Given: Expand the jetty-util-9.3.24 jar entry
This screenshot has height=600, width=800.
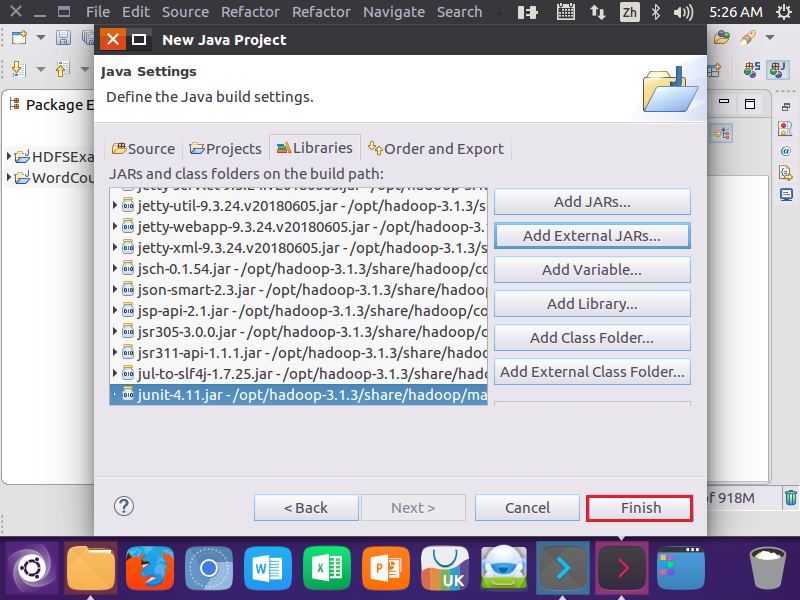Looking at the screenshot, I should coord(115,206).
